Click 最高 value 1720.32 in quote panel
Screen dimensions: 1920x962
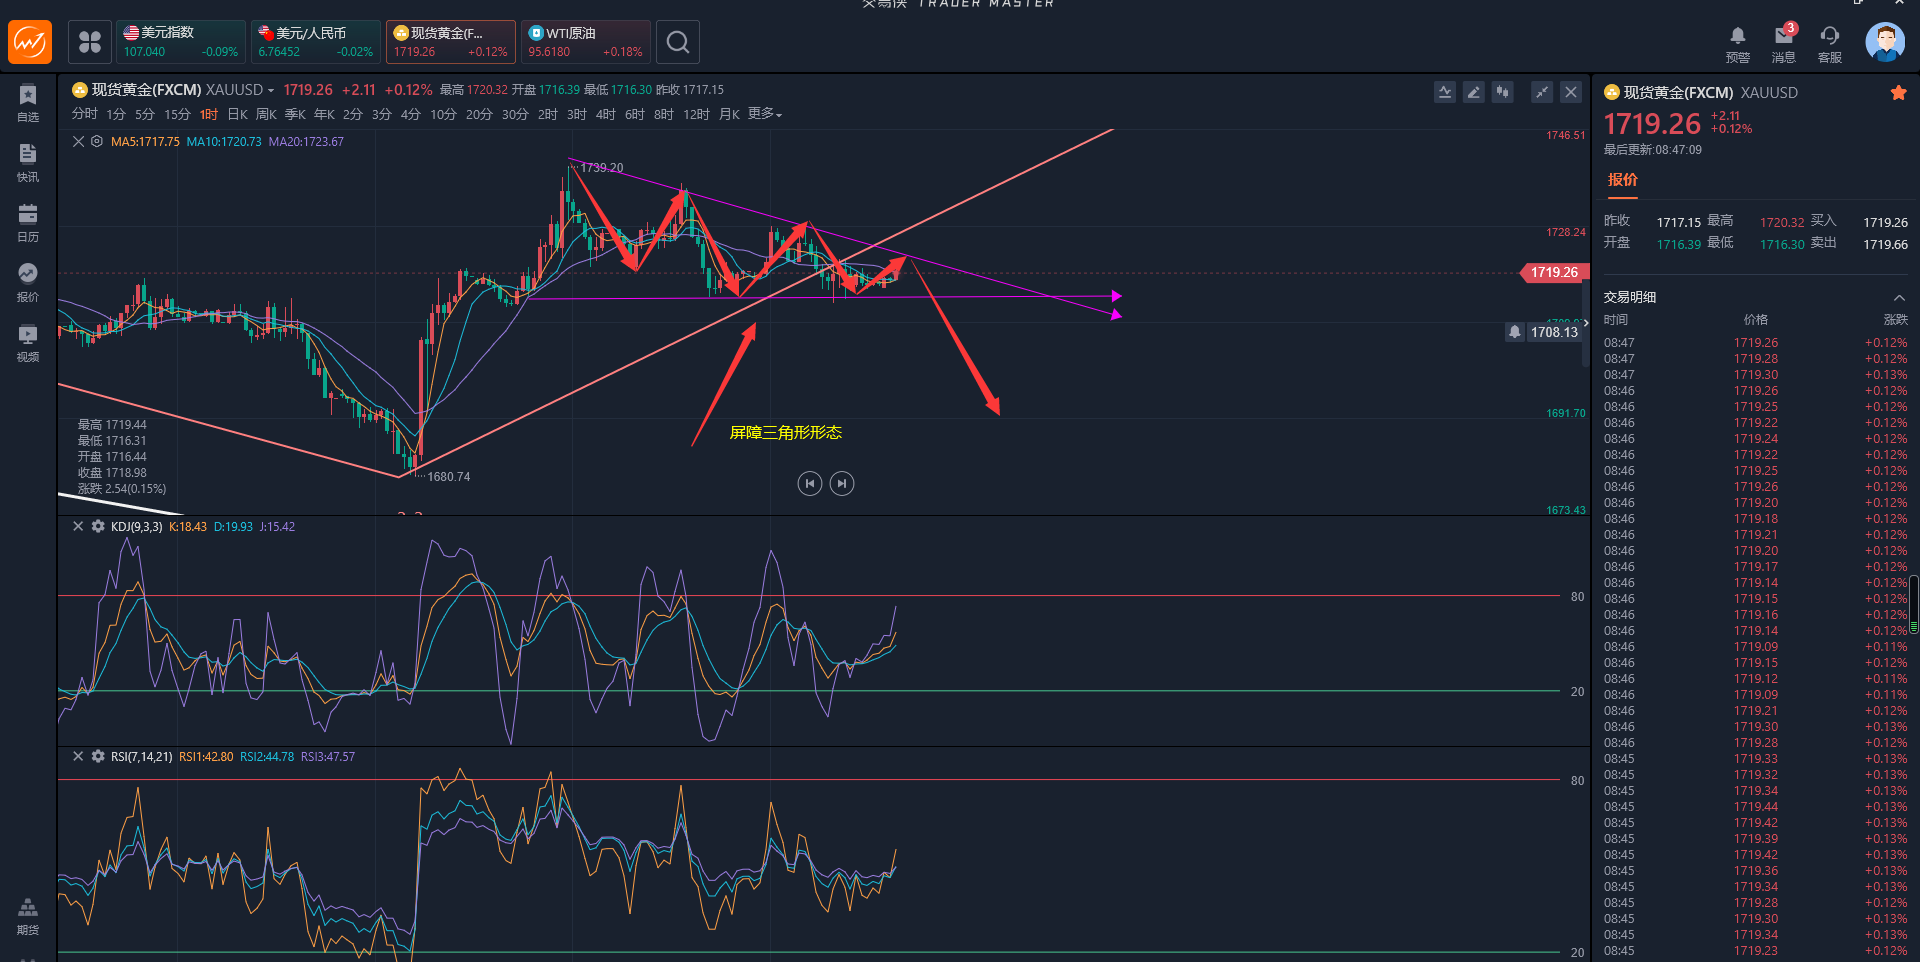1782,222
